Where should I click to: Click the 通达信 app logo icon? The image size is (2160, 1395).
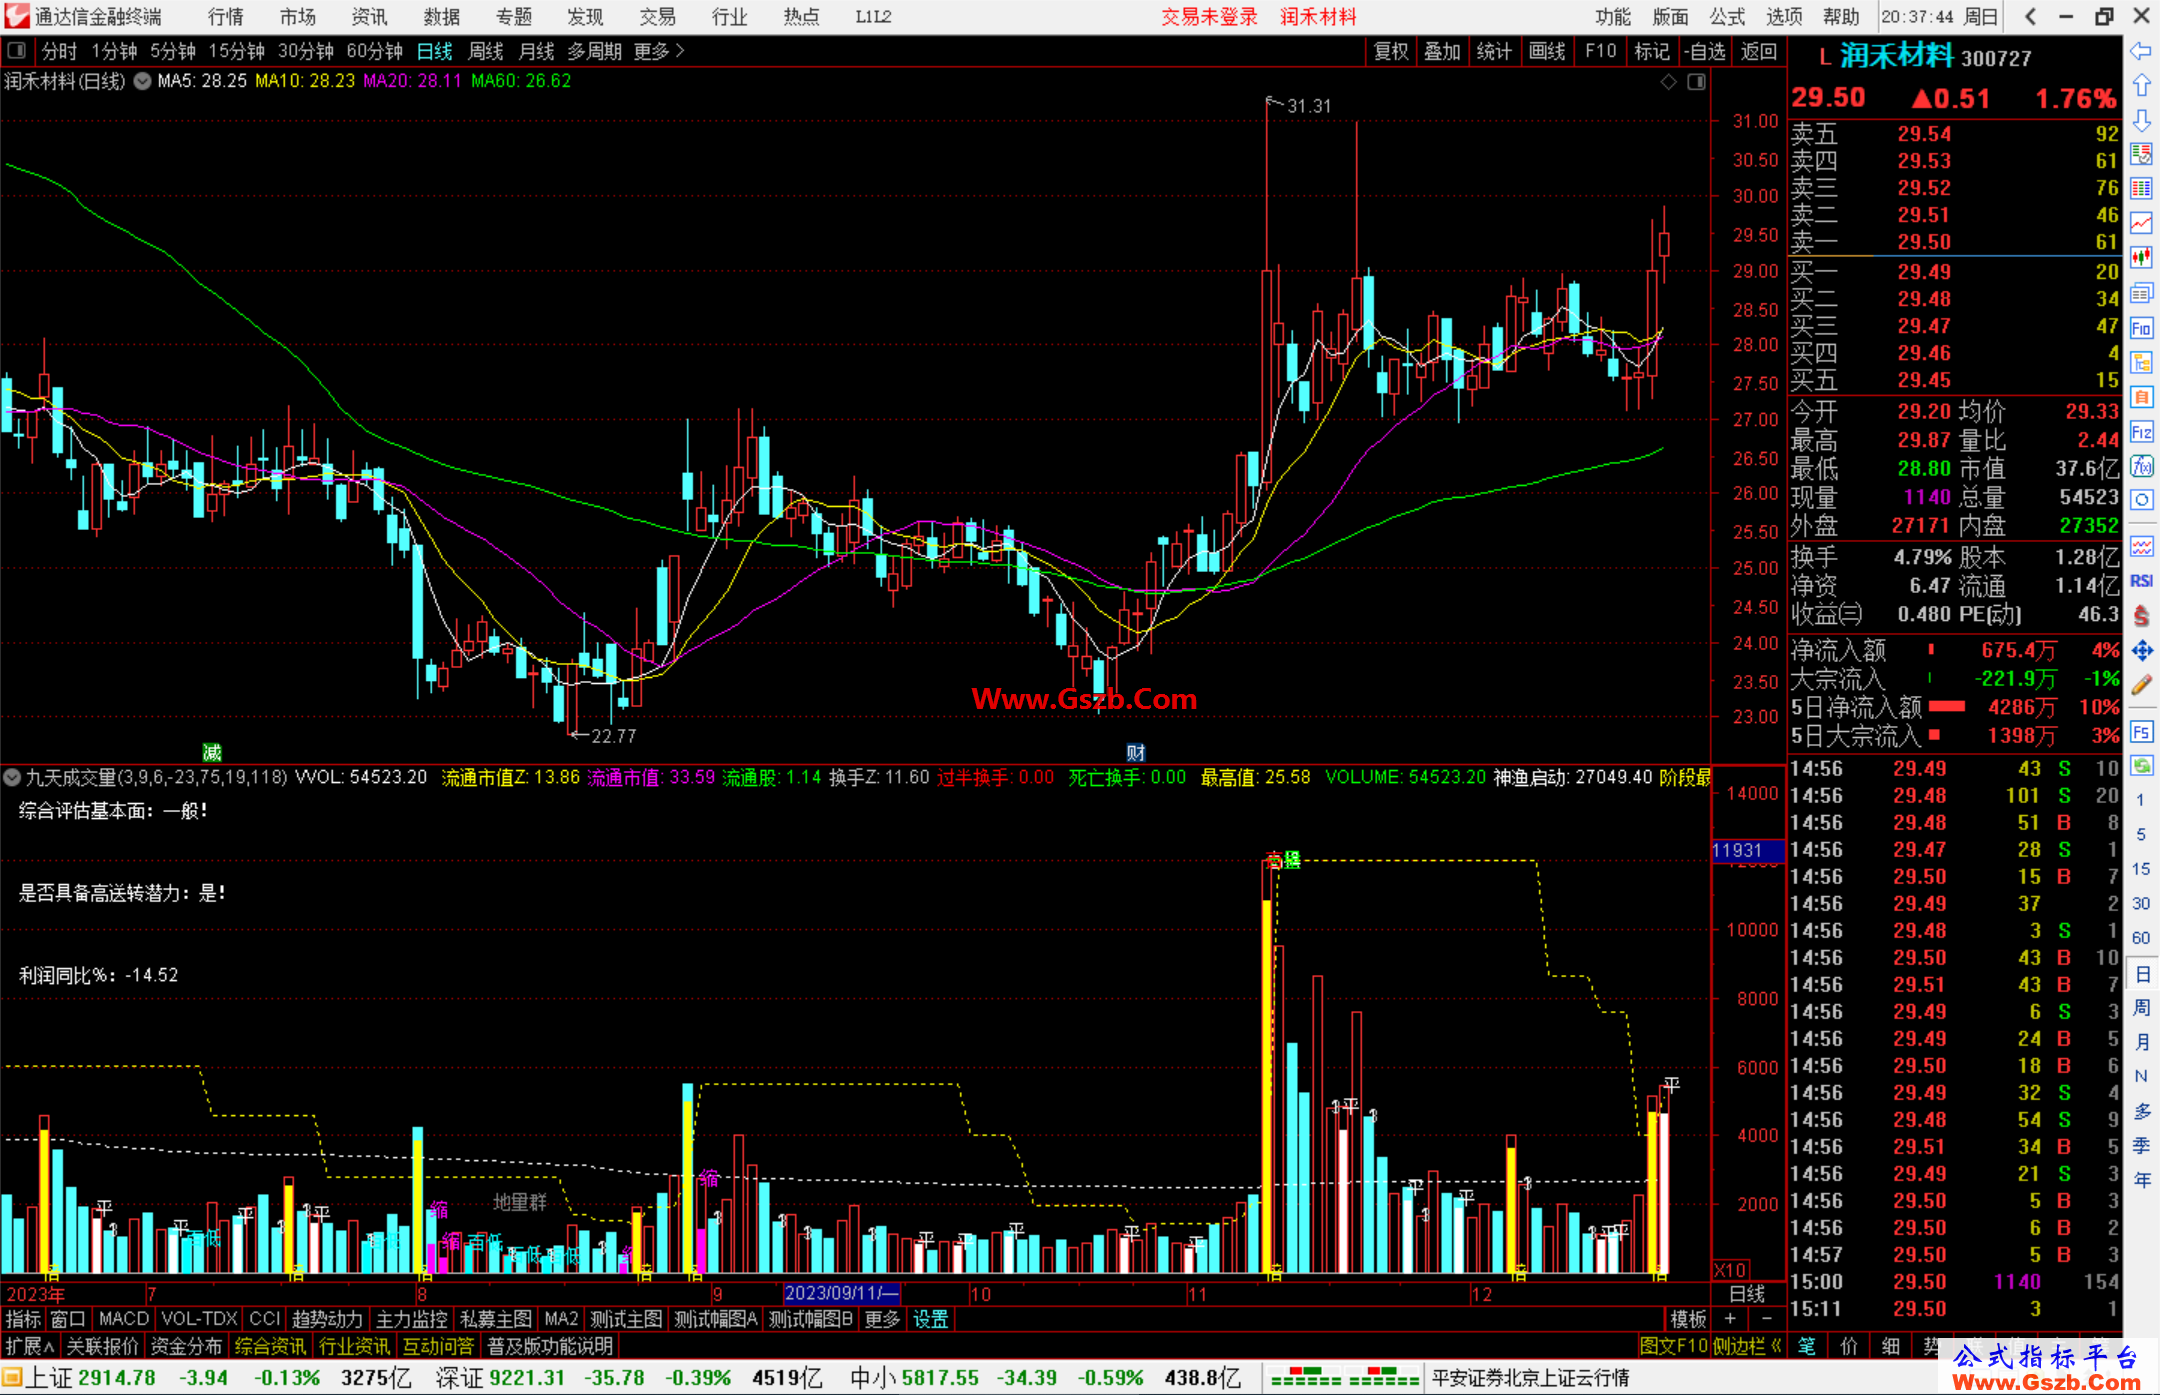(17, 16)
